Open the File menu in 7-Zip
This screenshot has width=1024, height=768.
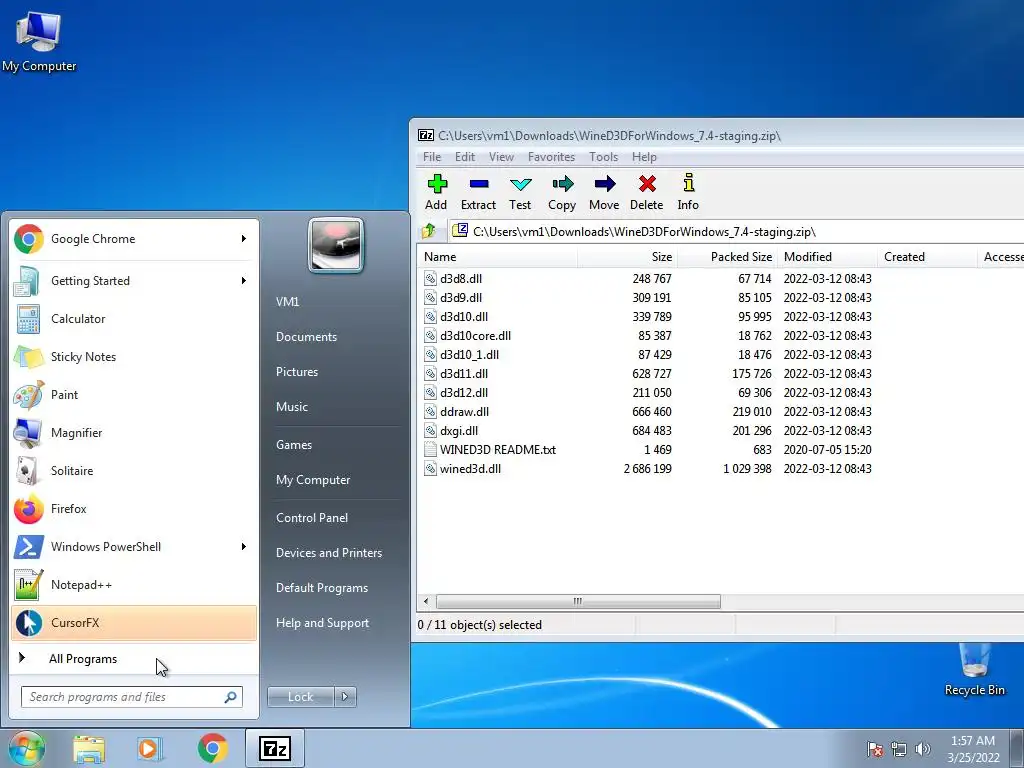[432, 157]
